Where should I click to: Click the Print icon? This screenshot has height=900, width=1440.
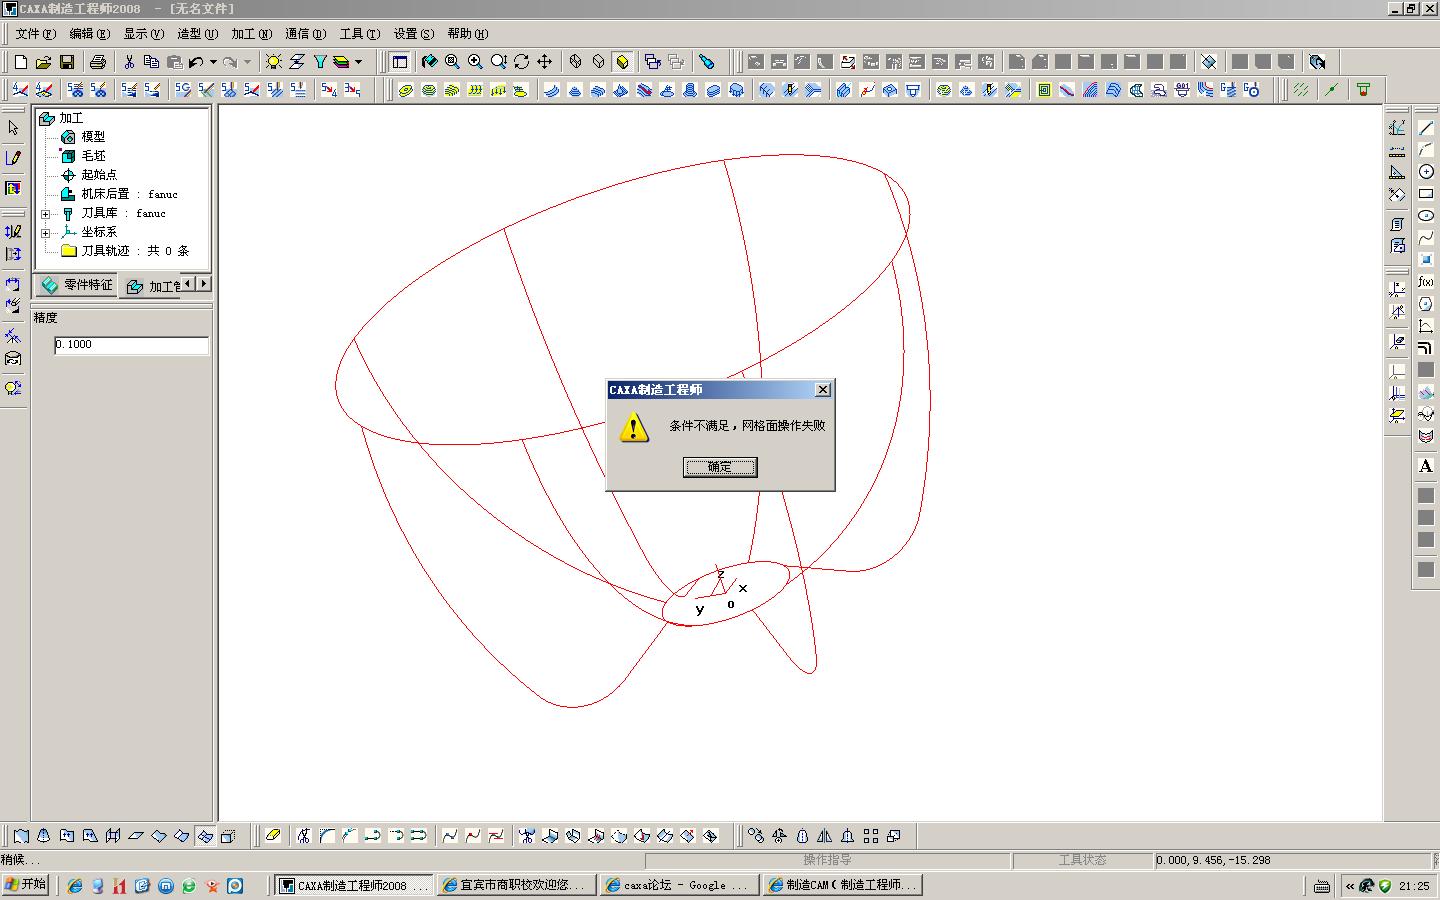click(x=98, y=62)
